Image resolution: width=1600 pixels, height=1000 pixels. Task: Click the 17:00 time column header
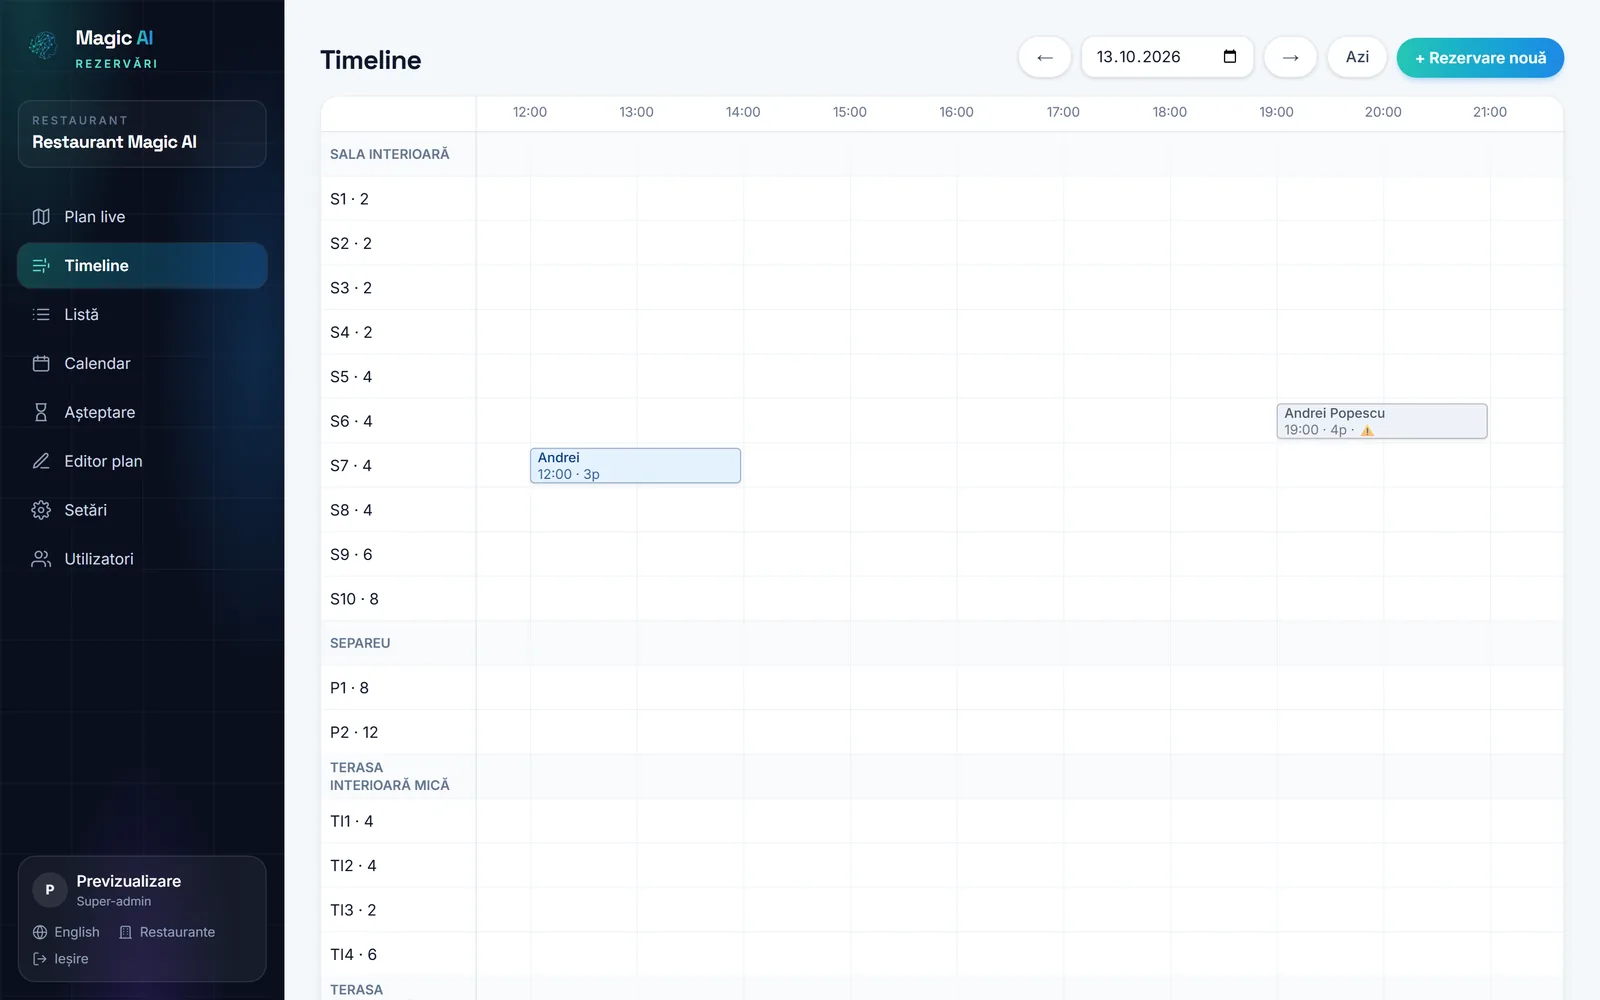tap(1063, 112)
